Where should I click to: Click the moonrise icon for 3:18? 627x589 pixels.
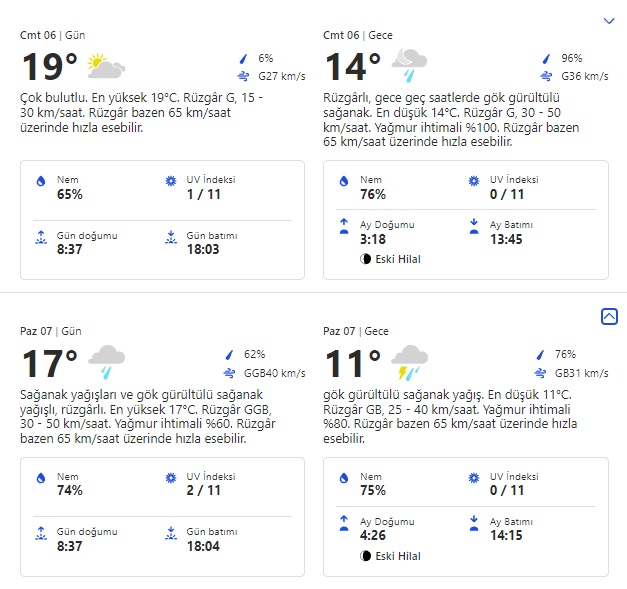point(344,226)
